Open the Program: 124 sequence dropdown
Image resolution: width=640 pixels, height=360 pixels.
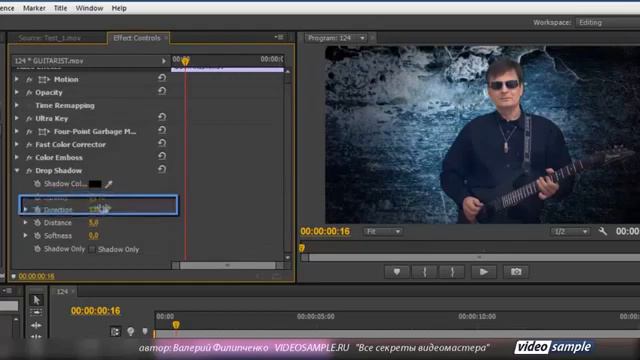336,38
